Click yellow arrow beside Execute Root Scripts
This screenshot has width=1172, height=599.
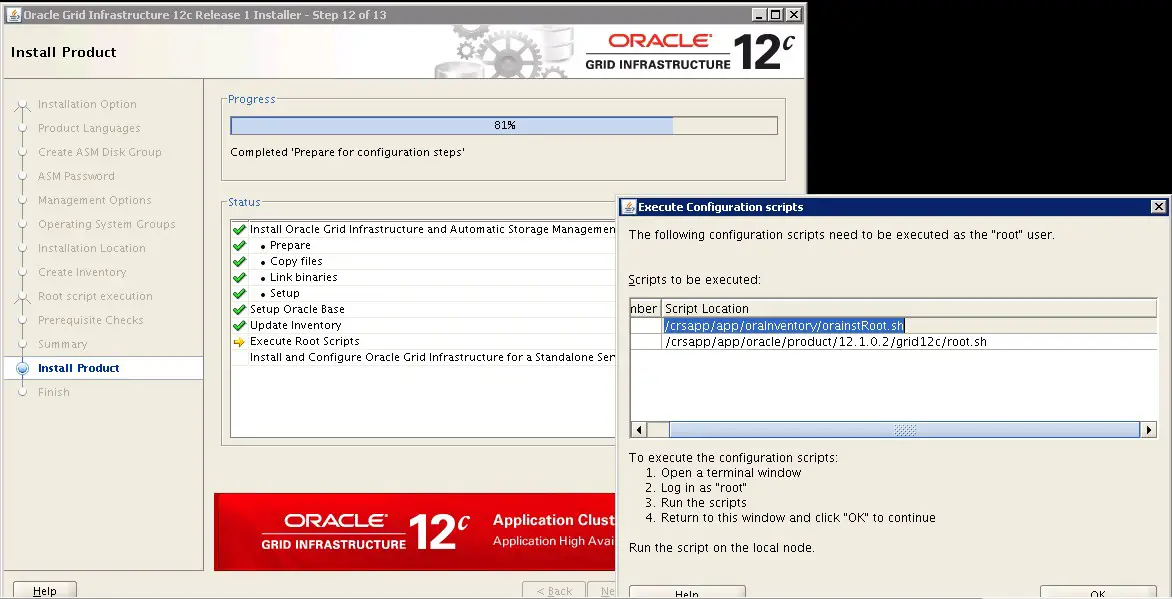pos(239,342)
